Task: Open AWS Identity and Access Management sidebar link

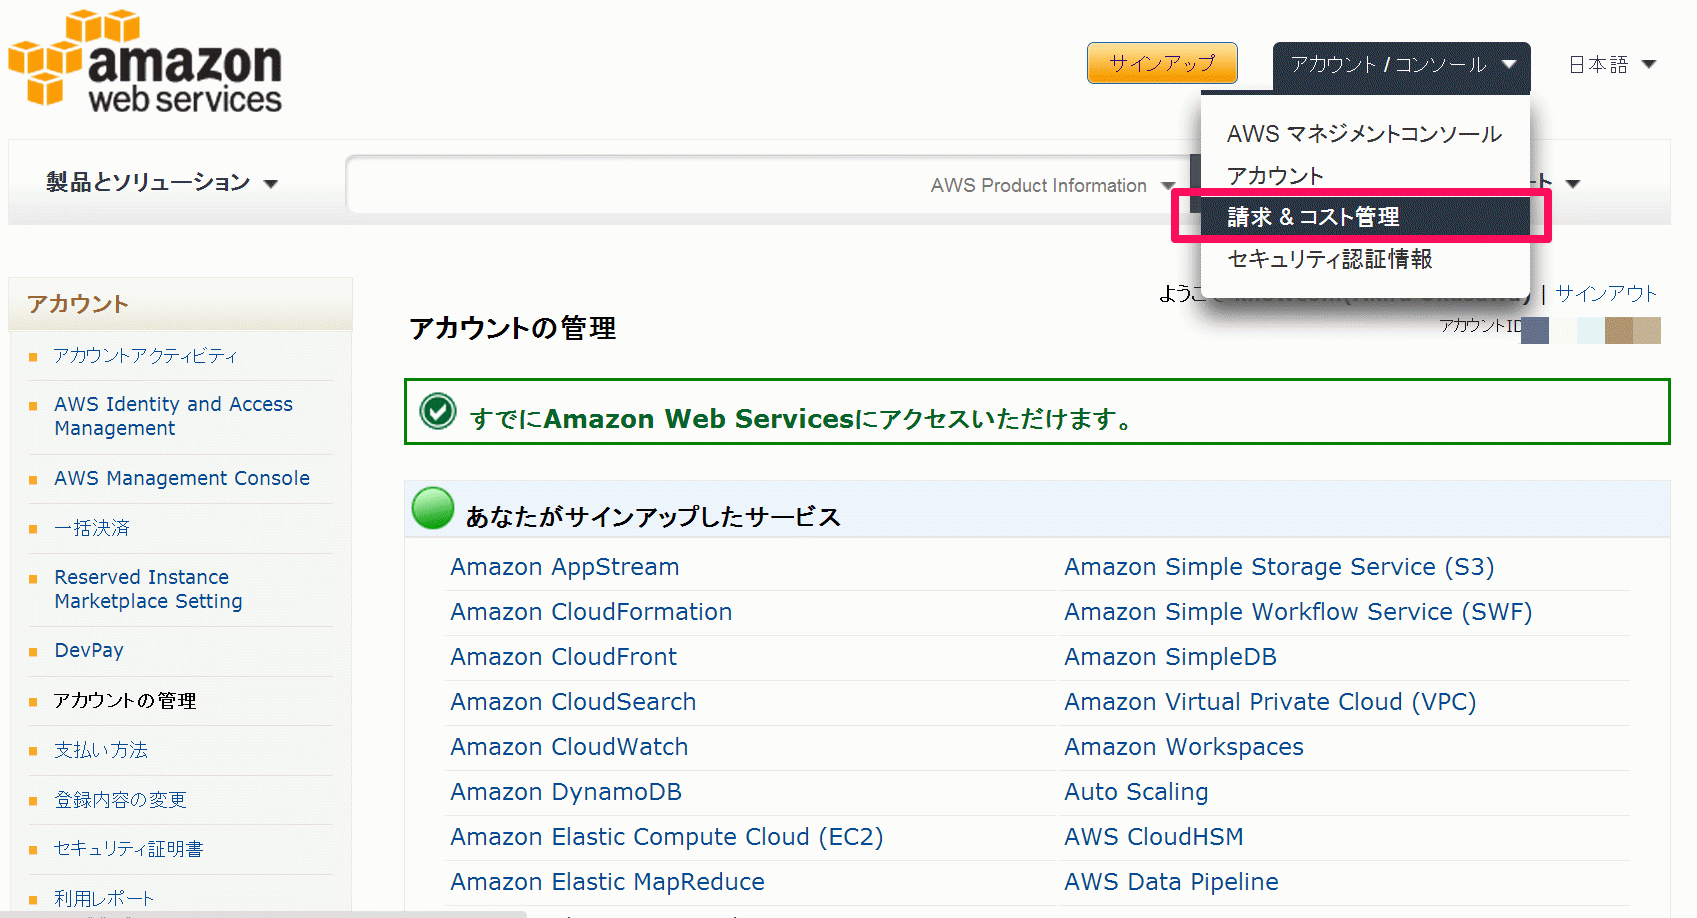Action: tap(173, 416)
